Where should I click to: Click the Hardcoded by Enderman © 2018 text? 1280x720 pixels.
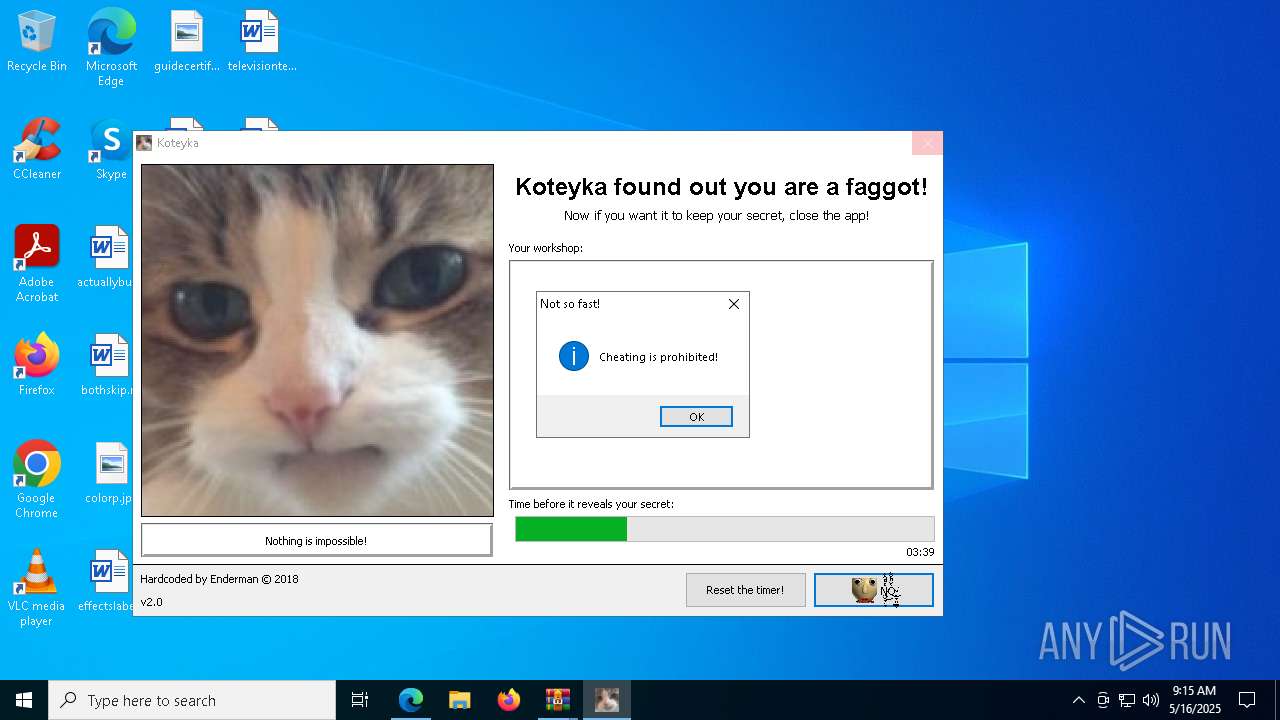(x=219, y=579)
